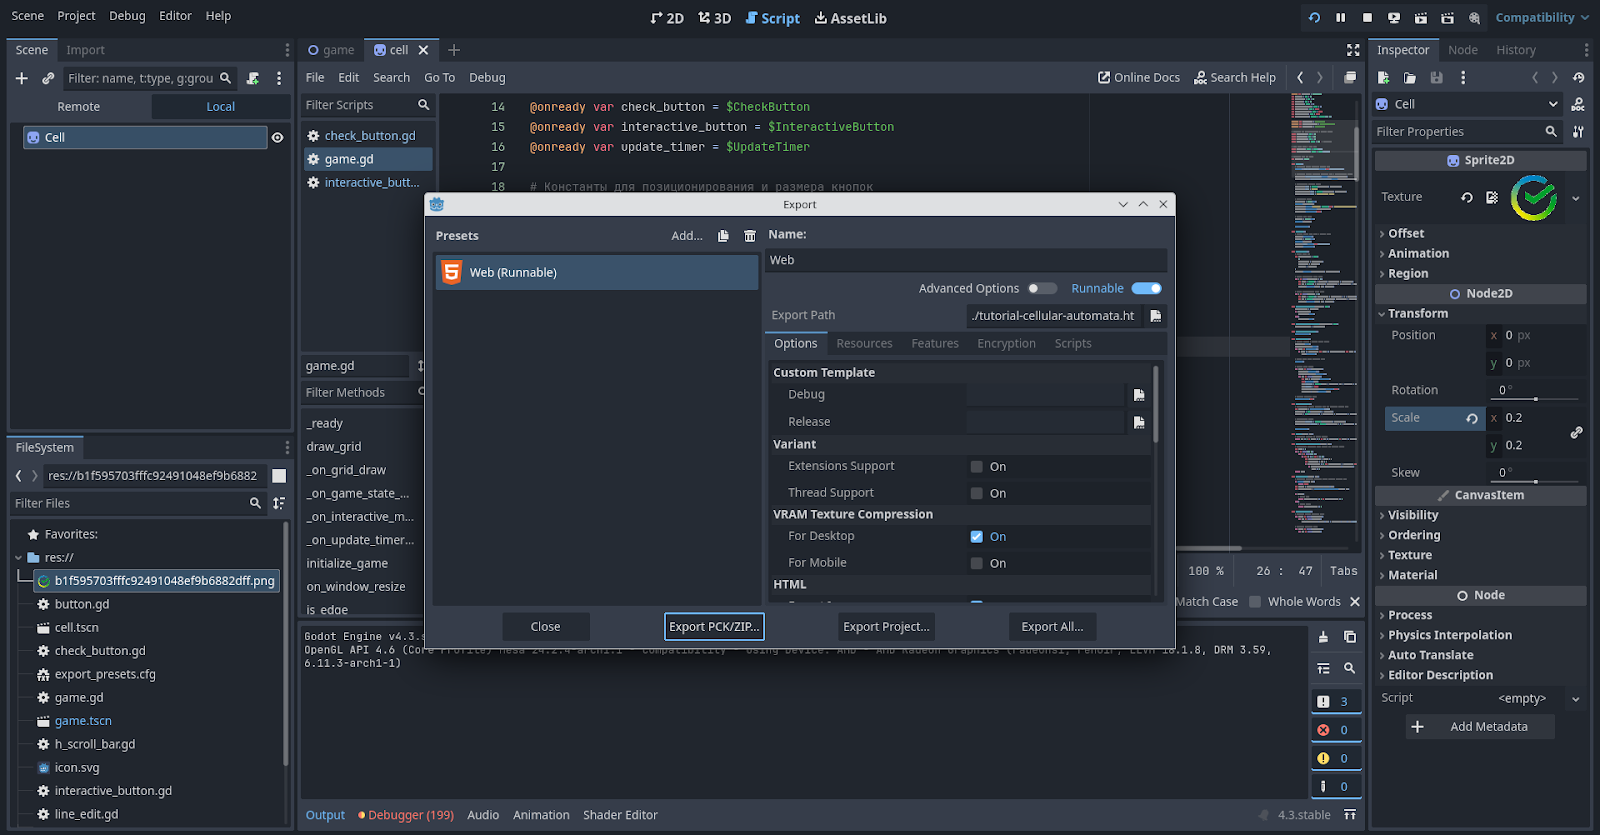Screen dimensions: 1600x835
Task: Add a new node with plus icon
Action: click(21, 78)
